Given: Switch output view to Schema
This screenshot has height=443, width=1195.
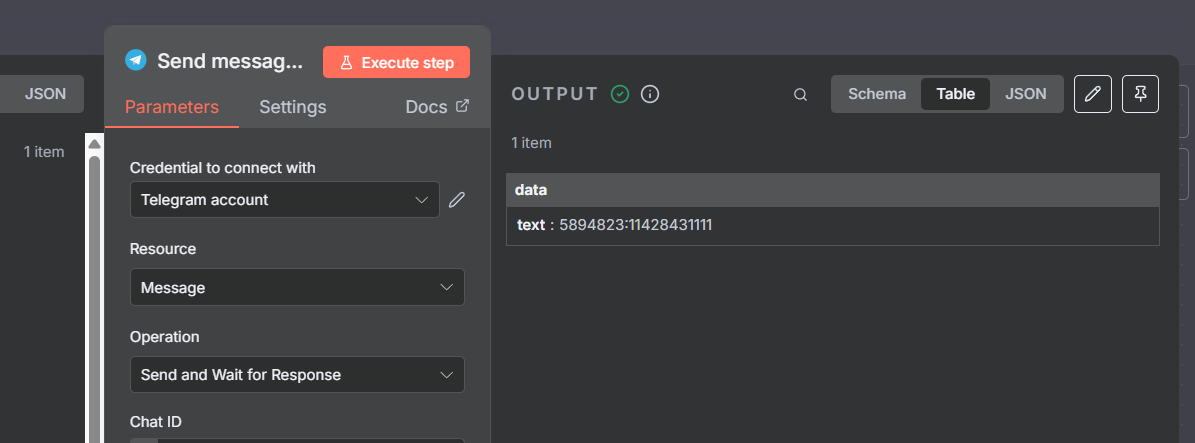Looking at the screenshot, I should coord(877,94).
